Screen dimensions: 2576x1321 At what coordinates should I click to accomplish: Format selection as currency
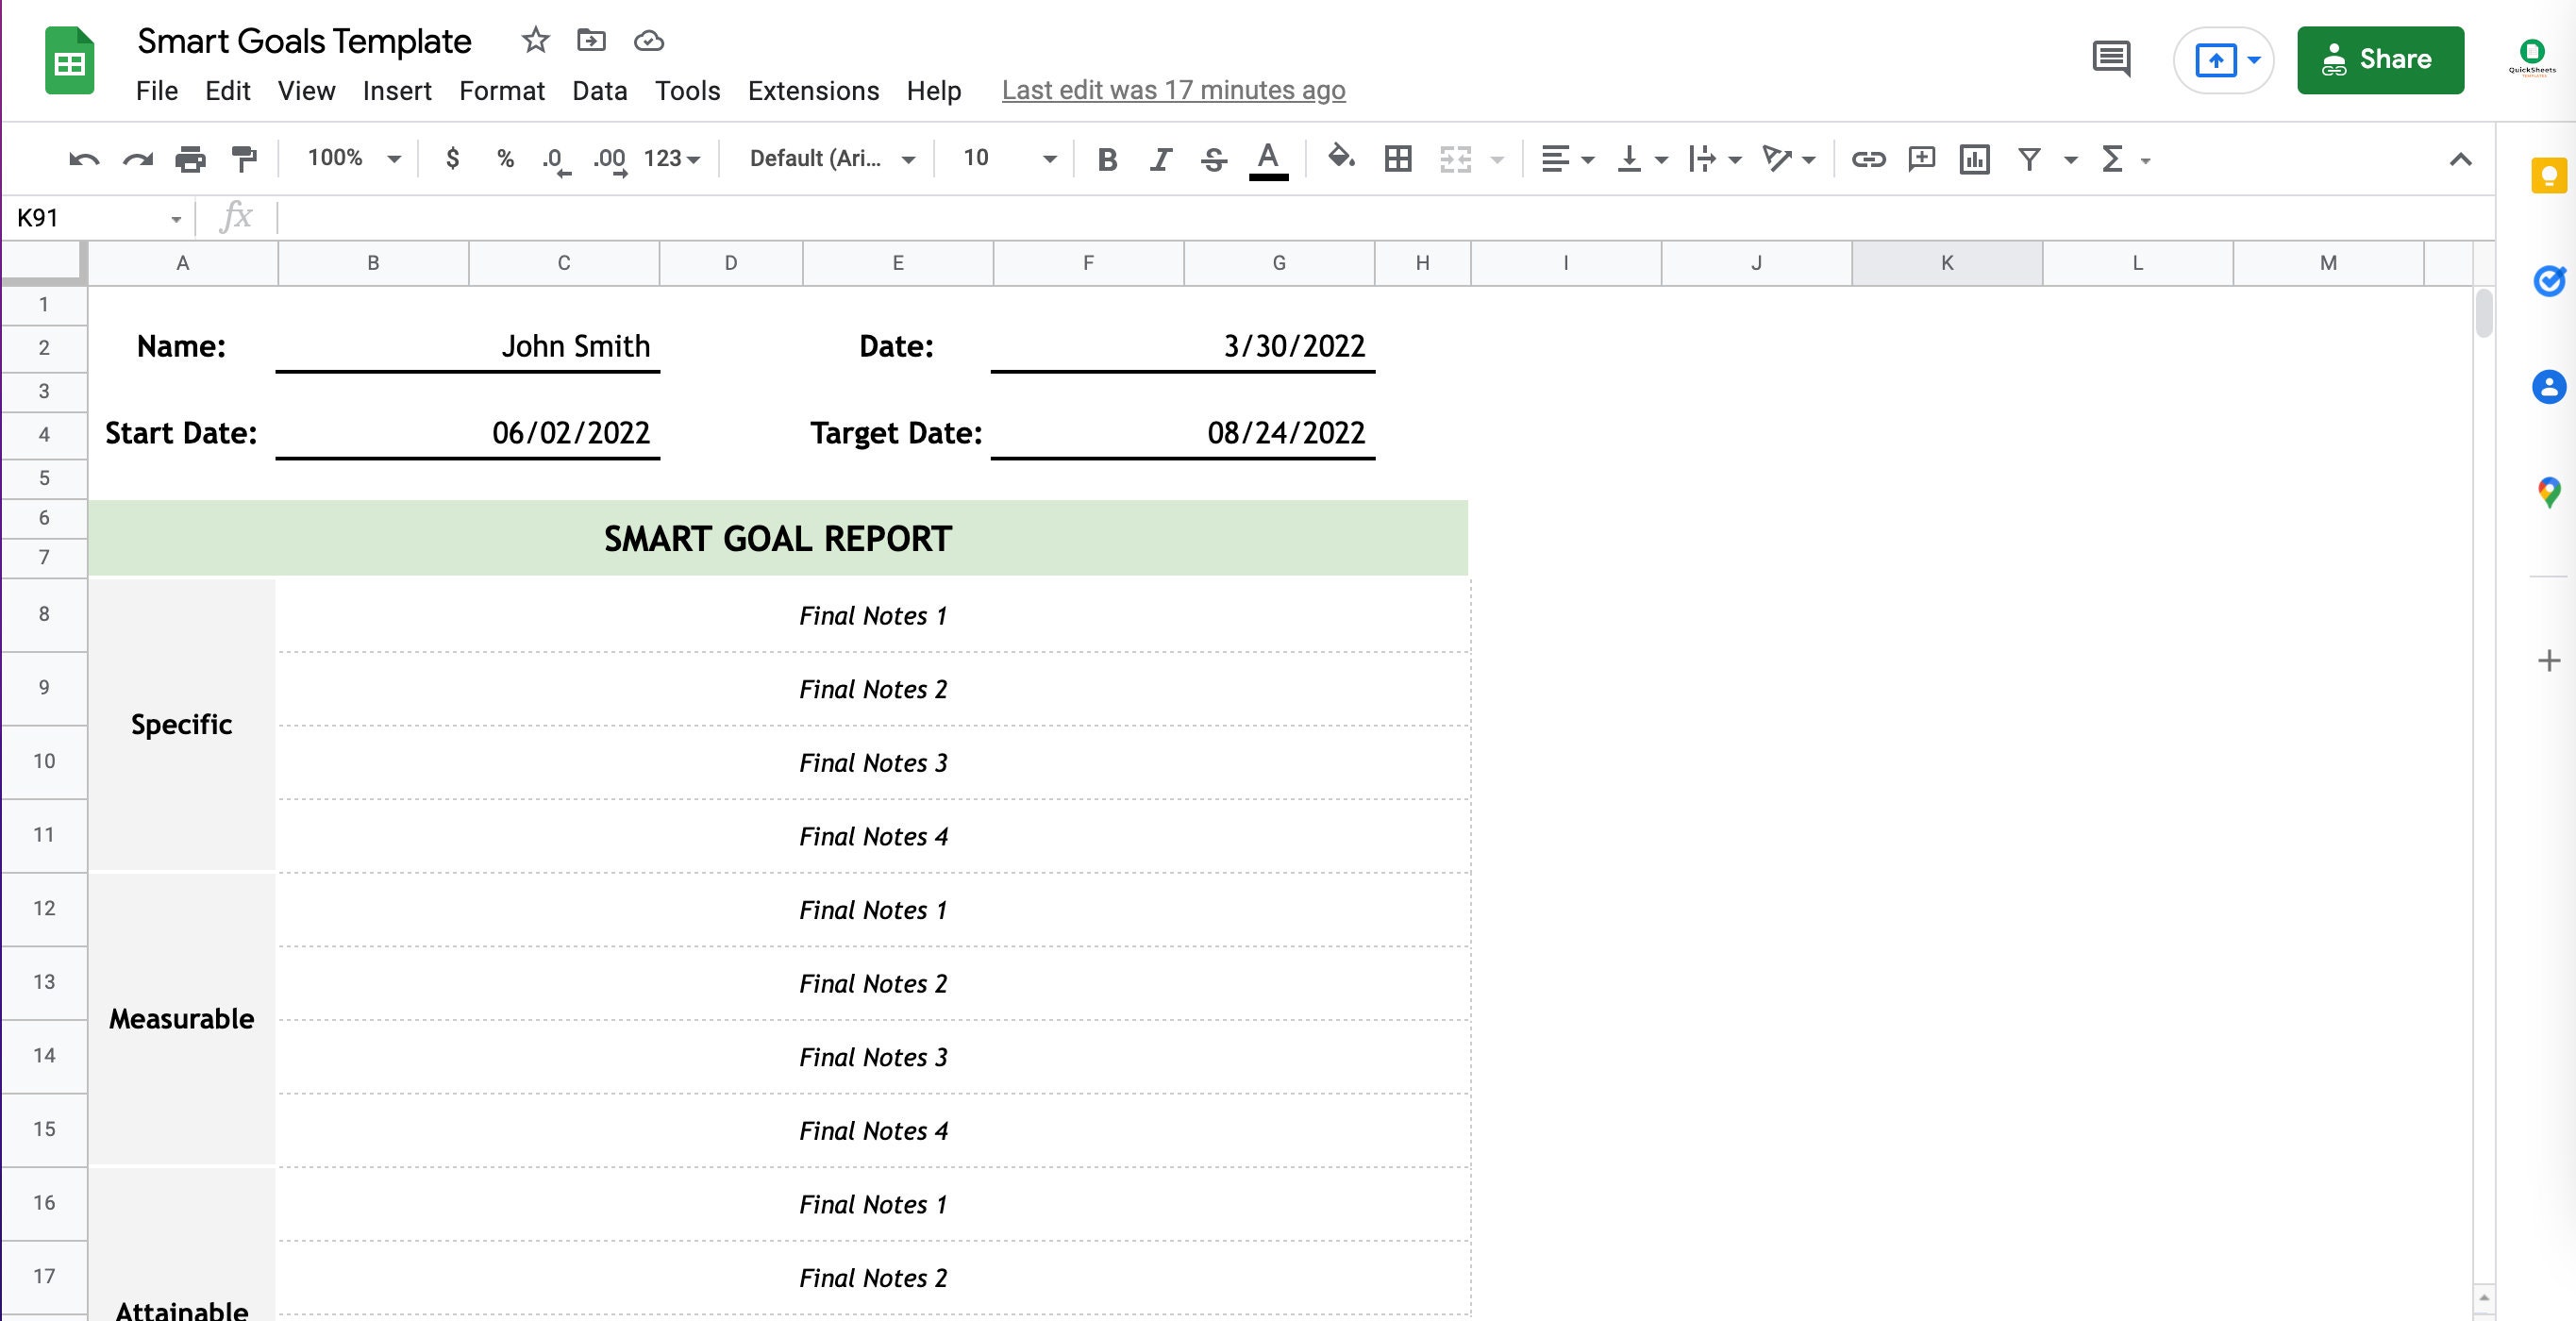[452, 158]
